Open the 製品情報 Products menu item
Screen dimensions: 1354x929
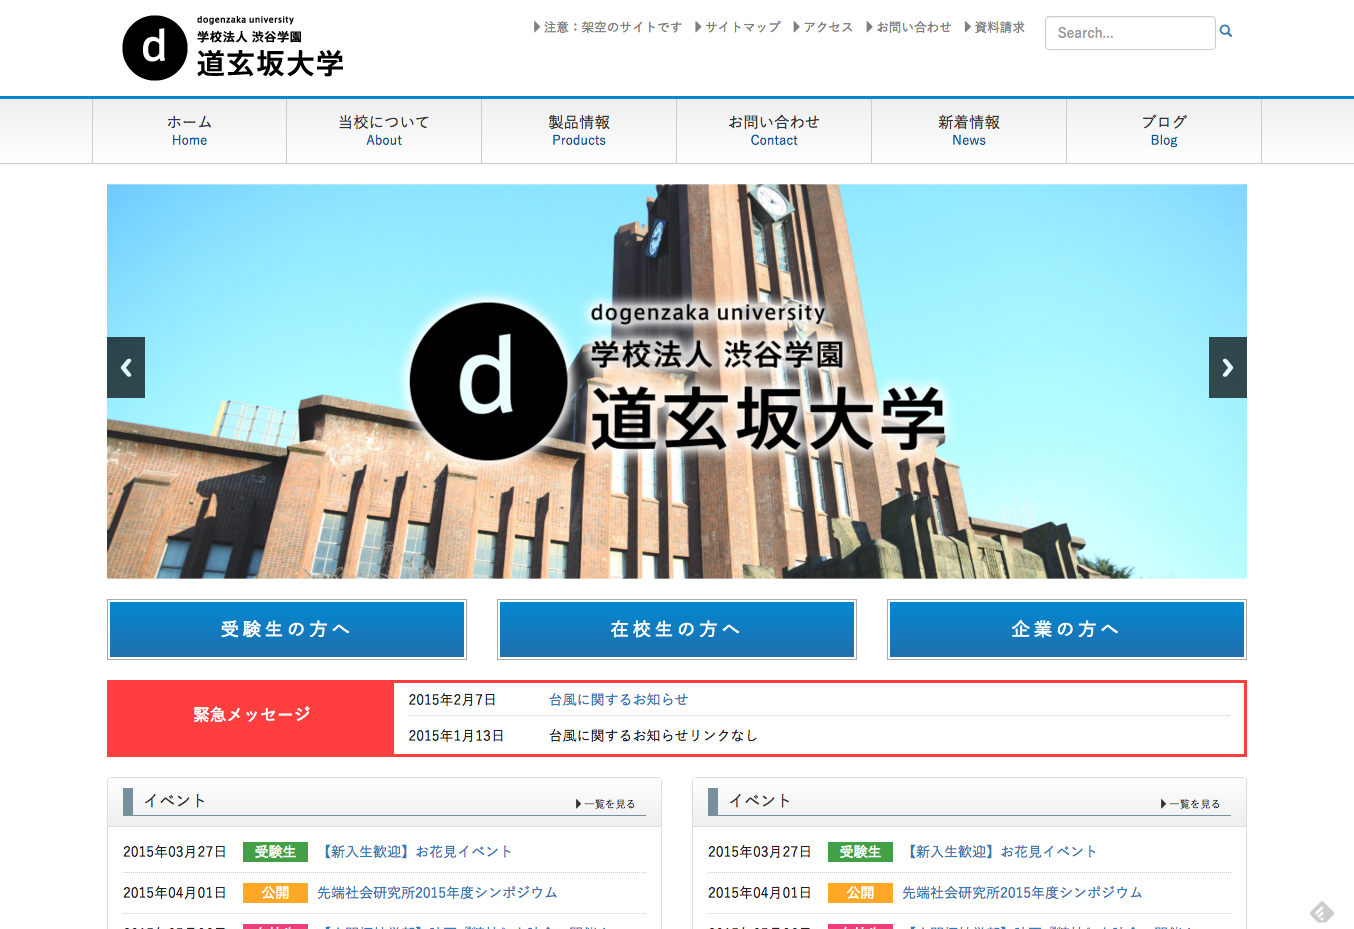pos(579,131)
